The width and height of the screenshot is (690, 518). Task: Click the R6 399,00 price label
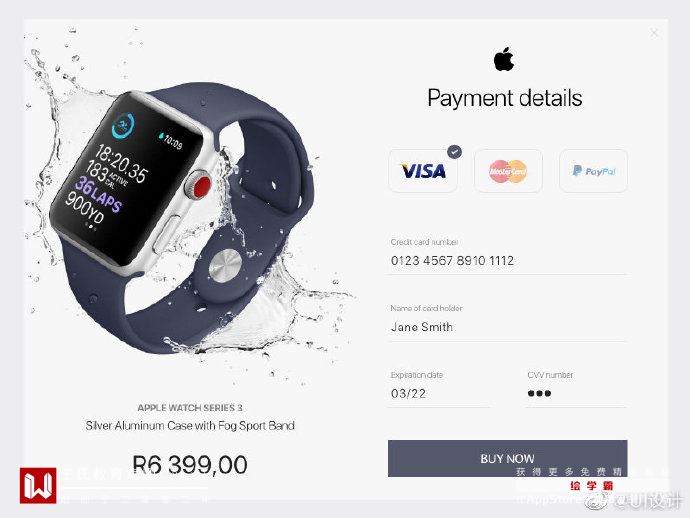click(x=190, y=465)
